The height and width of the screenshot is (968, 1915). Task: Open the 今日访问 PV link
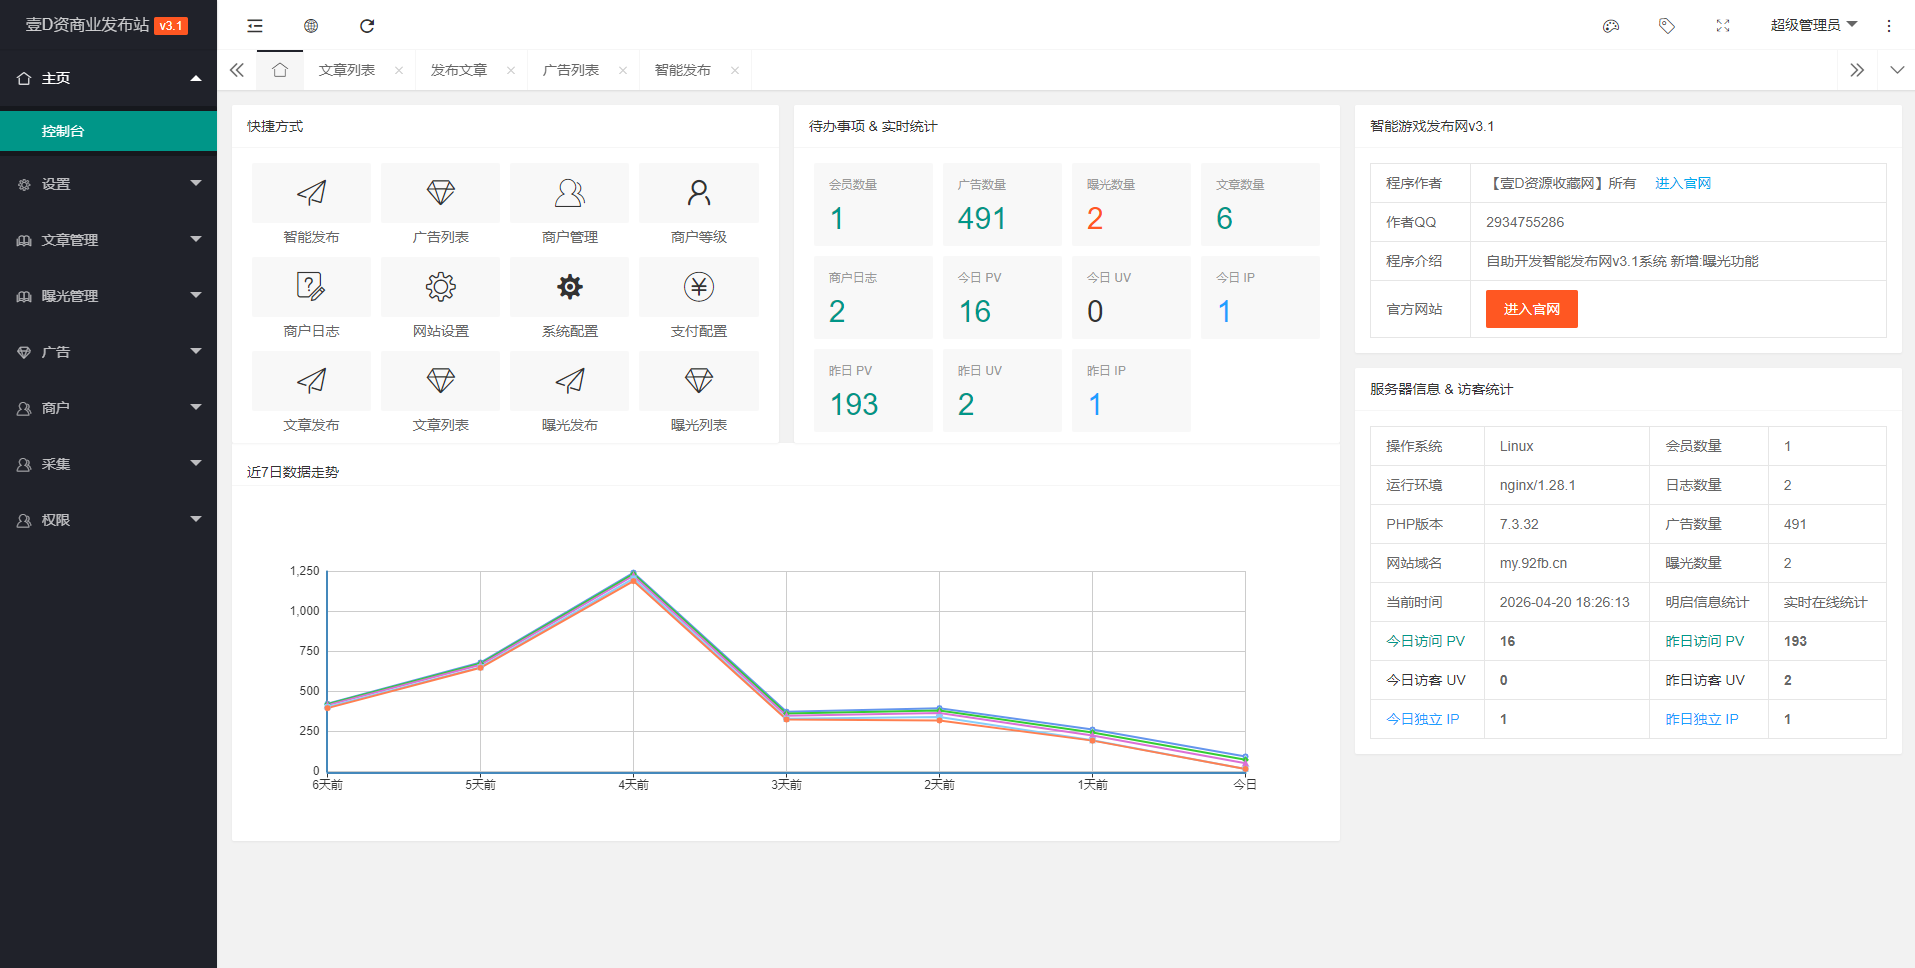[1425, 641]
